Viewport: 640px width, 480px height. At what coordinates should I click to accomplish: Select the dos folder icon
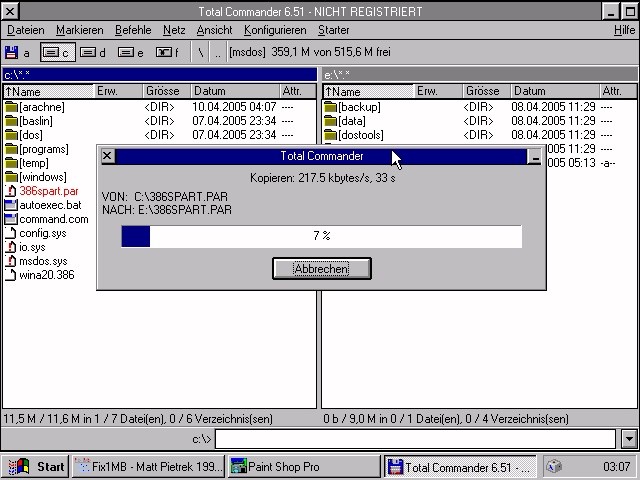click(11, 135)
